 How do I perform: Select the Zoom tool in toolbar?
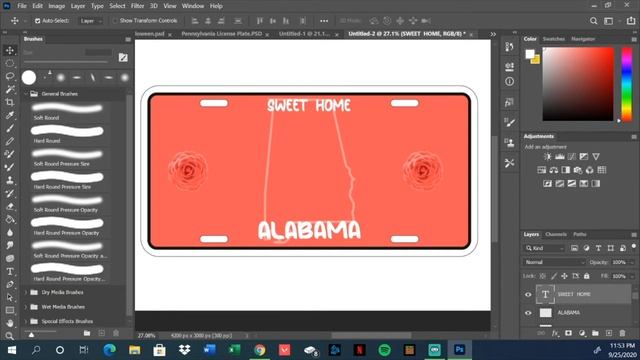click(x=10, y=336)
